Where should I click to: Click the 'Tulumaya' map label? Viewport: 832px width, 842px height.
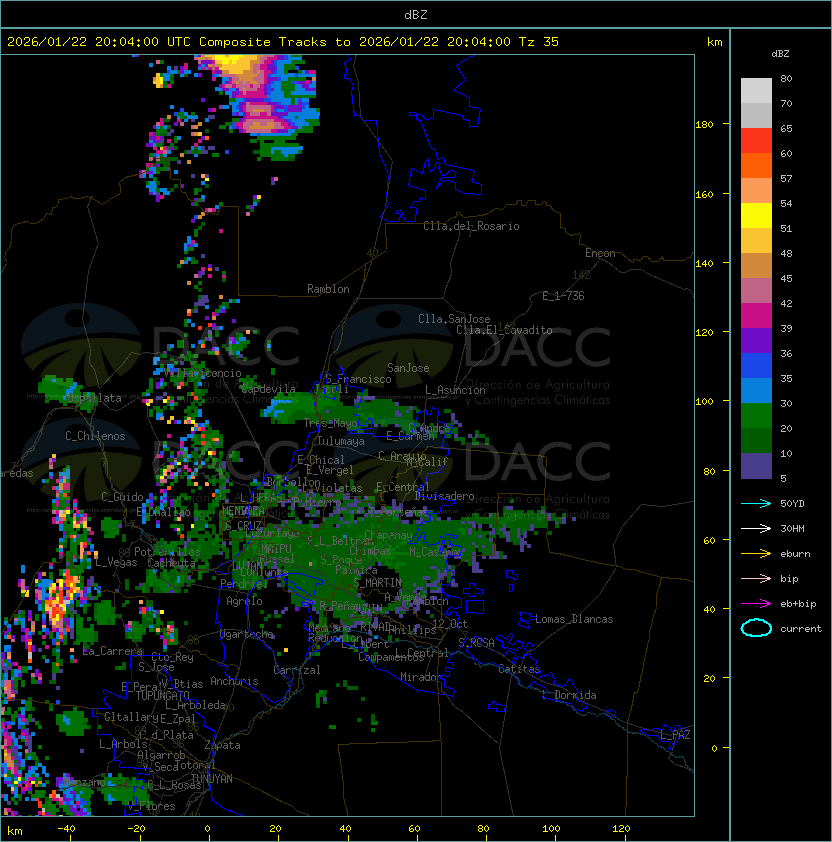tap(341, 441)
